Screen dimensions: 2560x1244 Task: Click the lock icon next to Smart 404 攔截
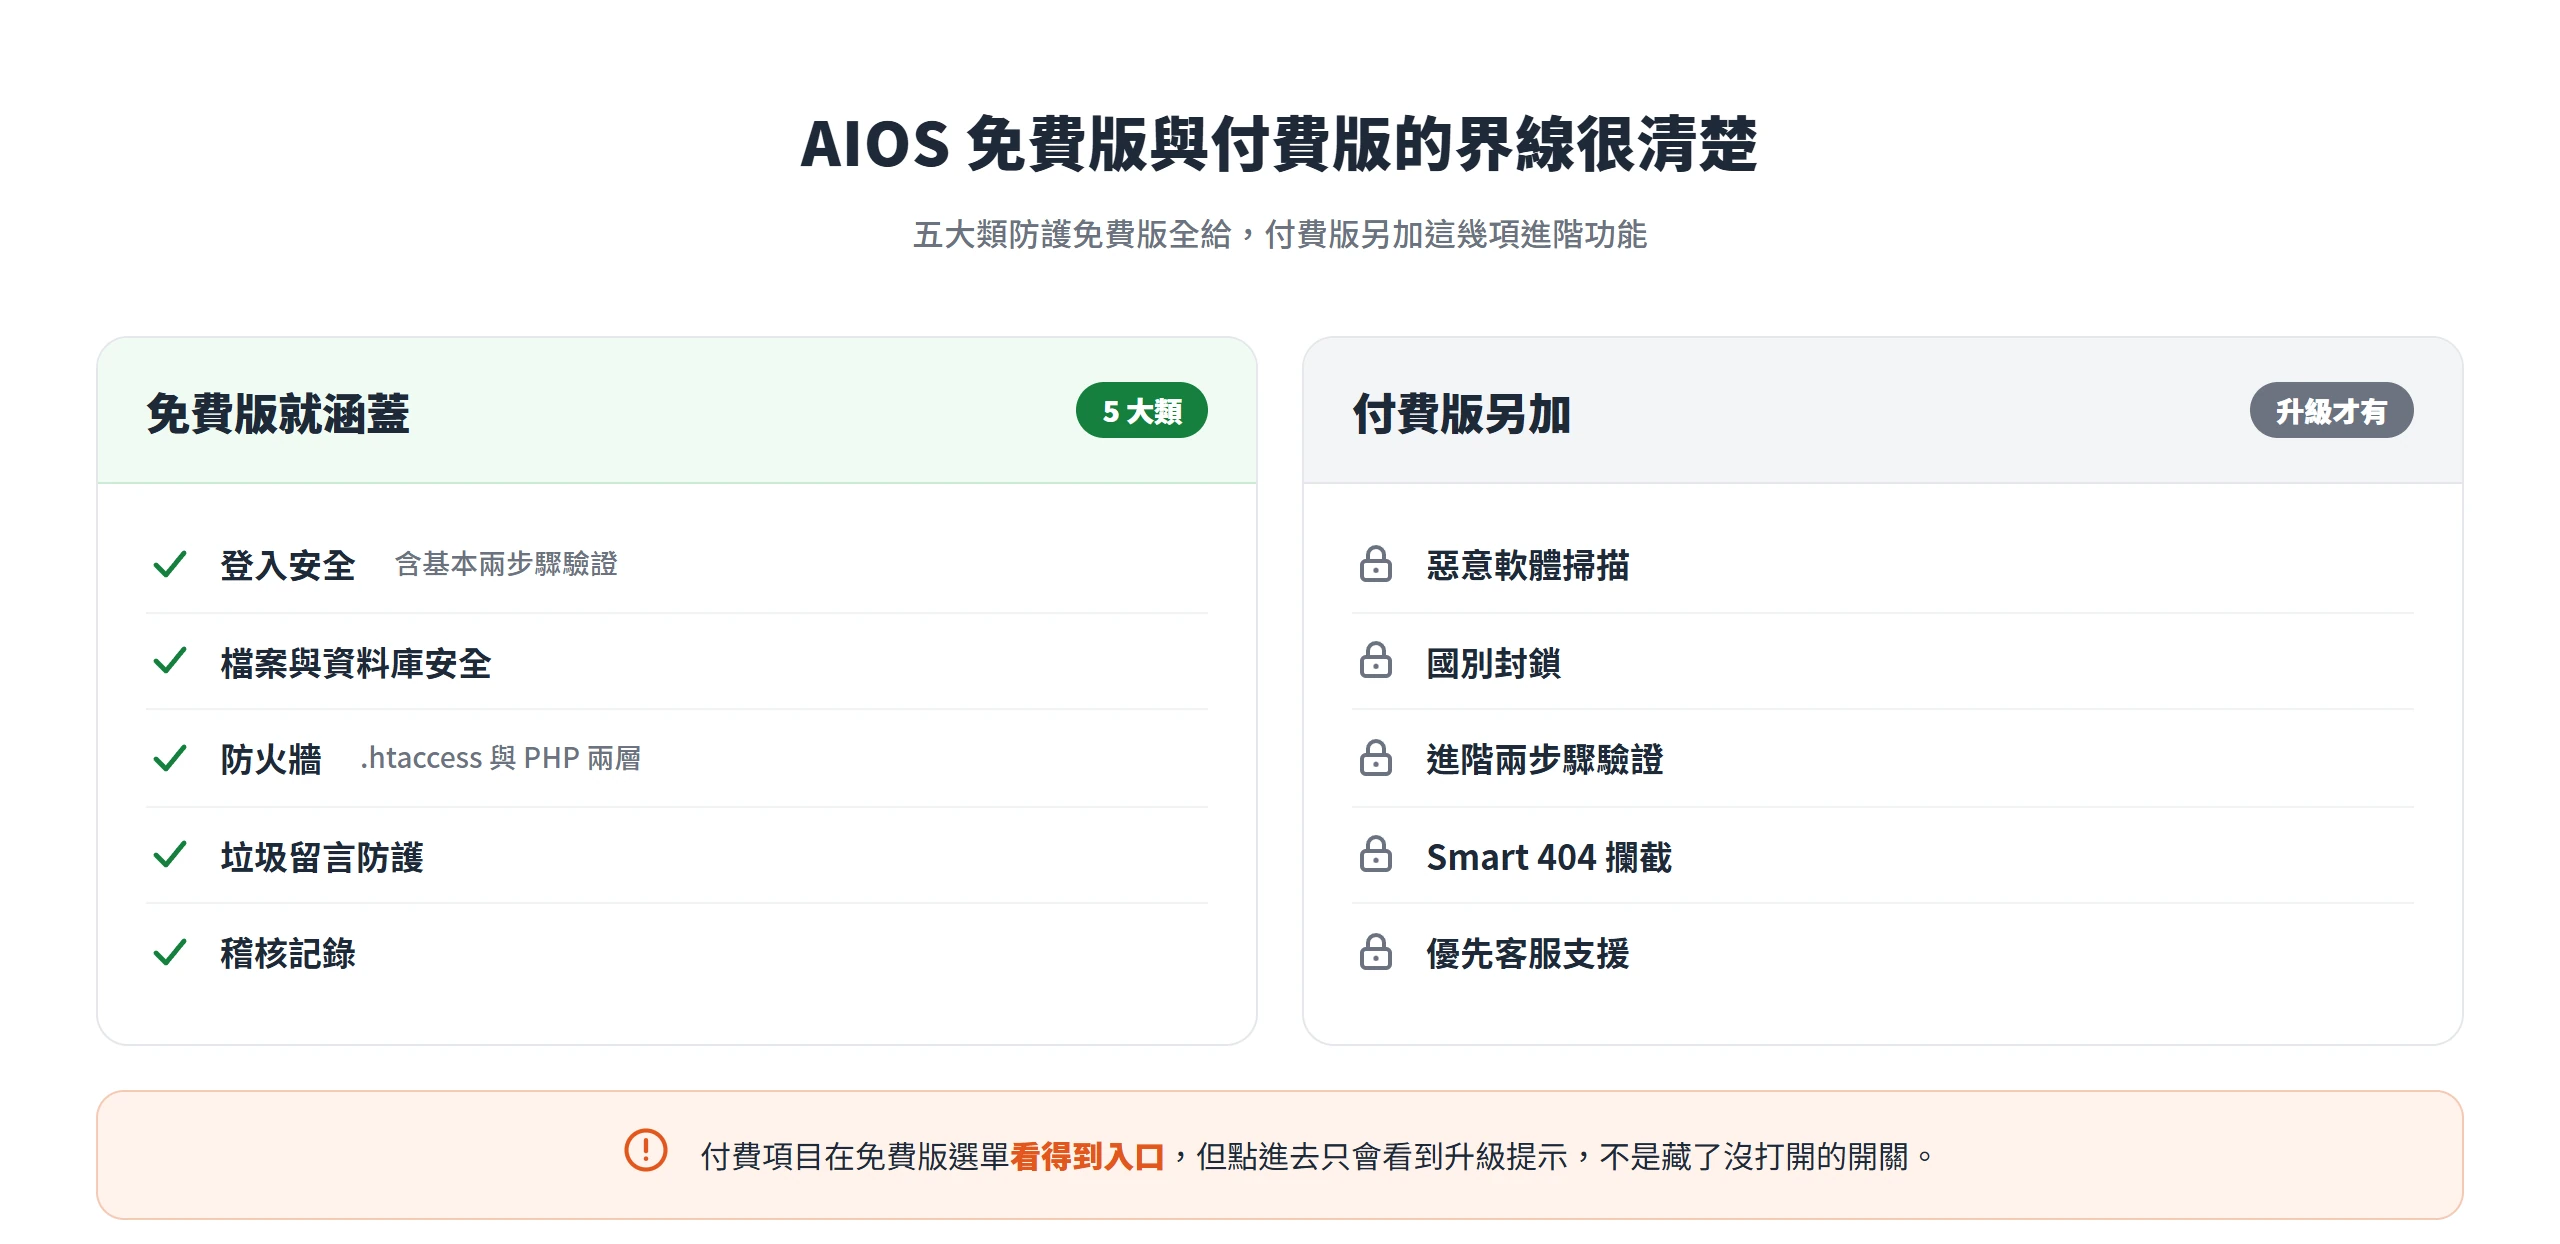point(1376,855)
